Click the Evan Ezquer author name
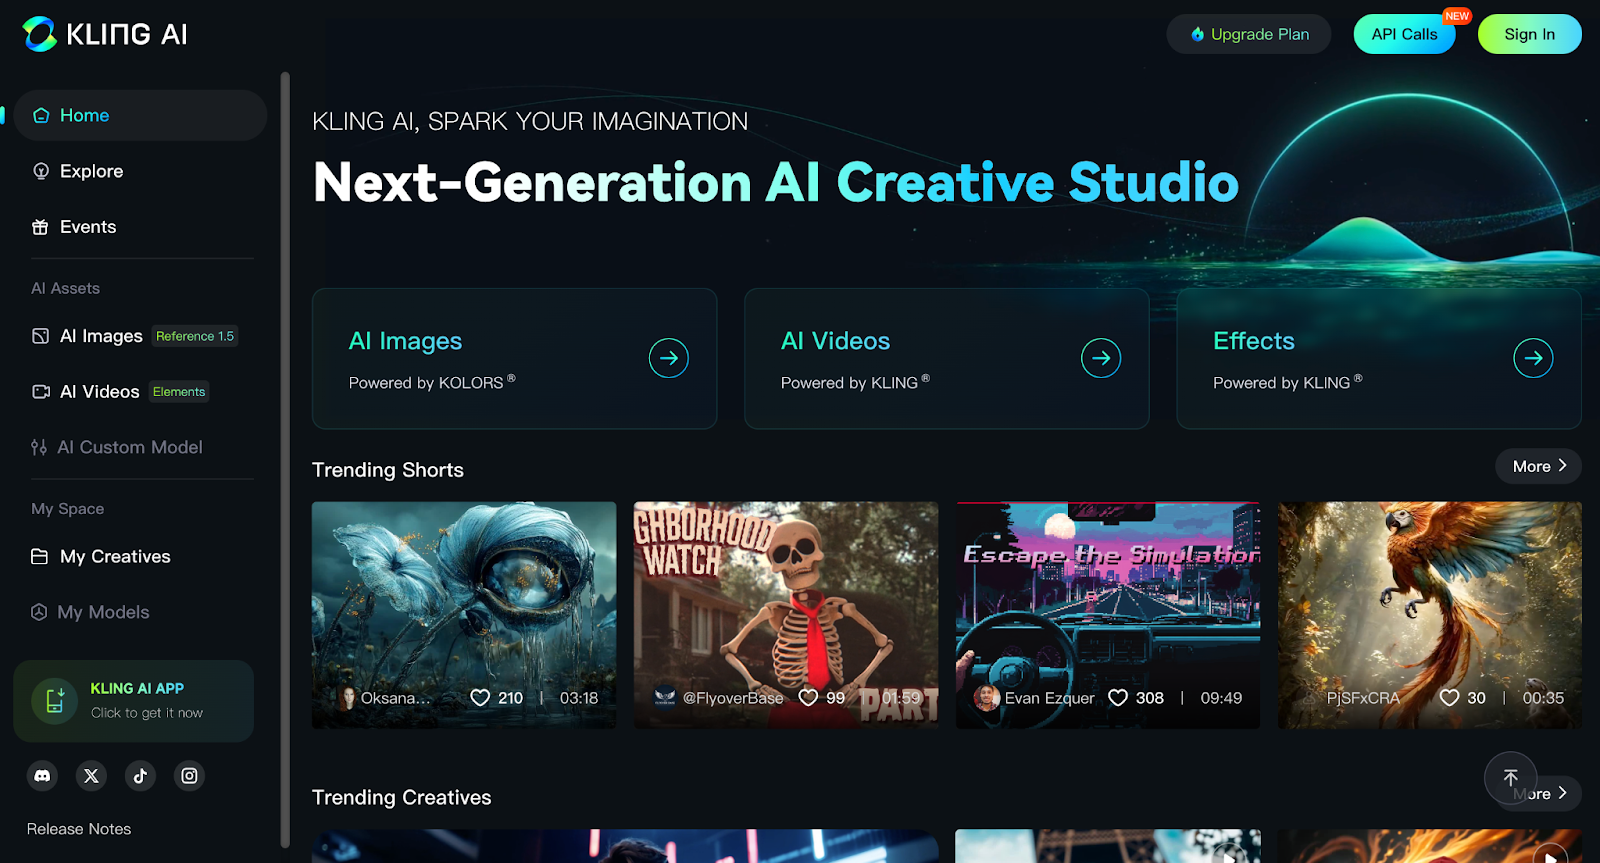Screen dimensions: 1600x863 [x=1049, y=698]
